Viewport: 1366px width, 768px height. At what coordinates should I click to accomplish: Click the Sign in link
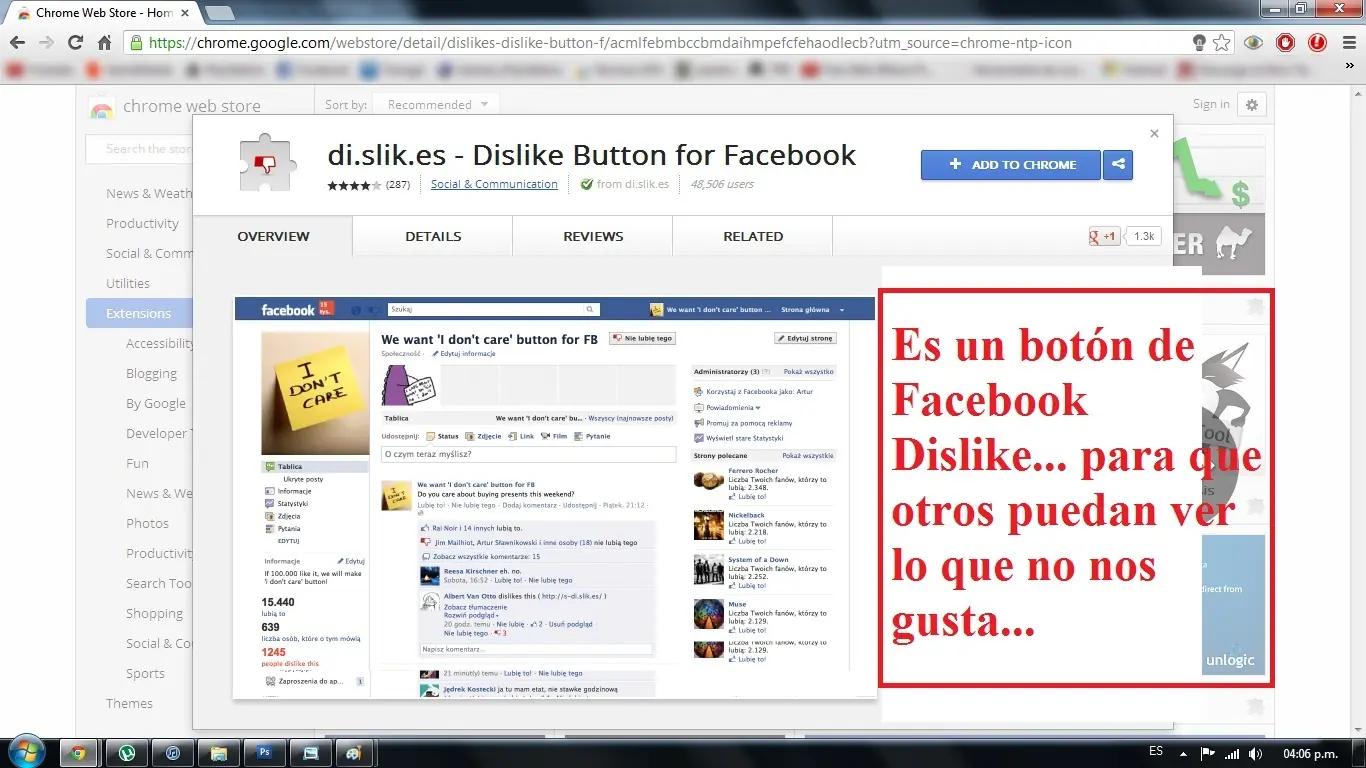1211,104
